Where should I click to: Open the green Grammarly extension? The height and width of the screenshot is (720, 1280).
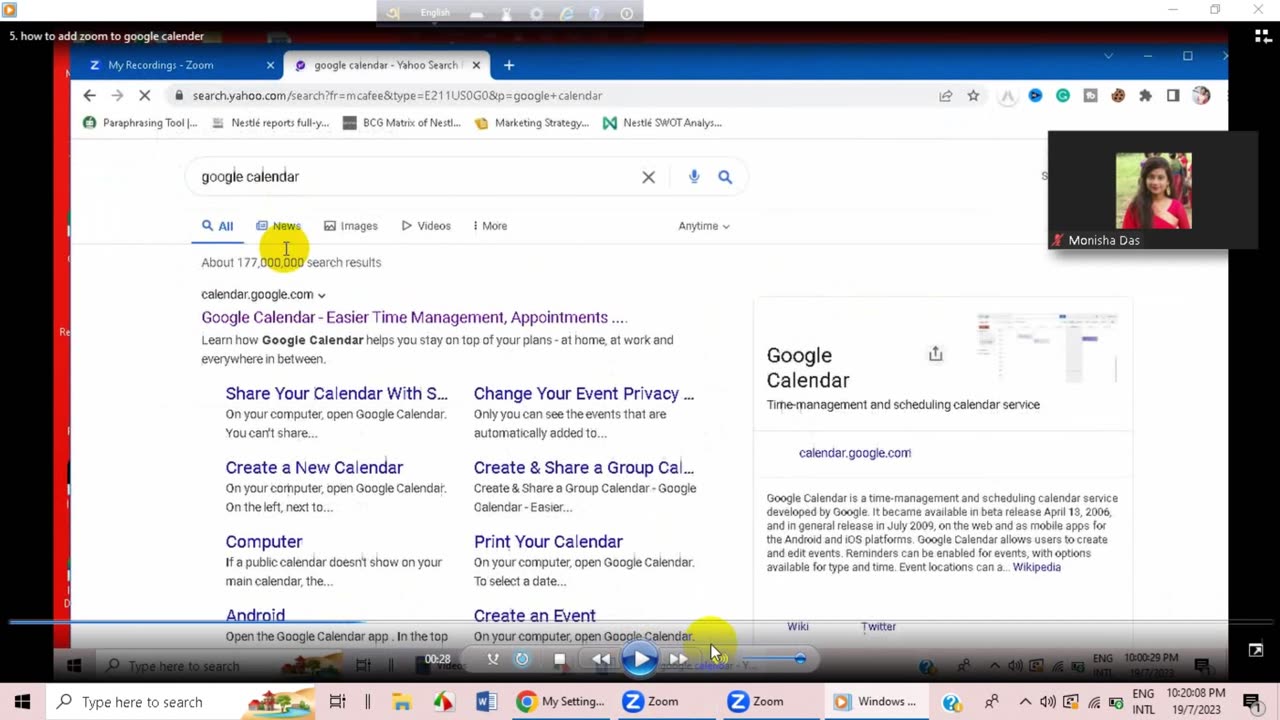1063,95
